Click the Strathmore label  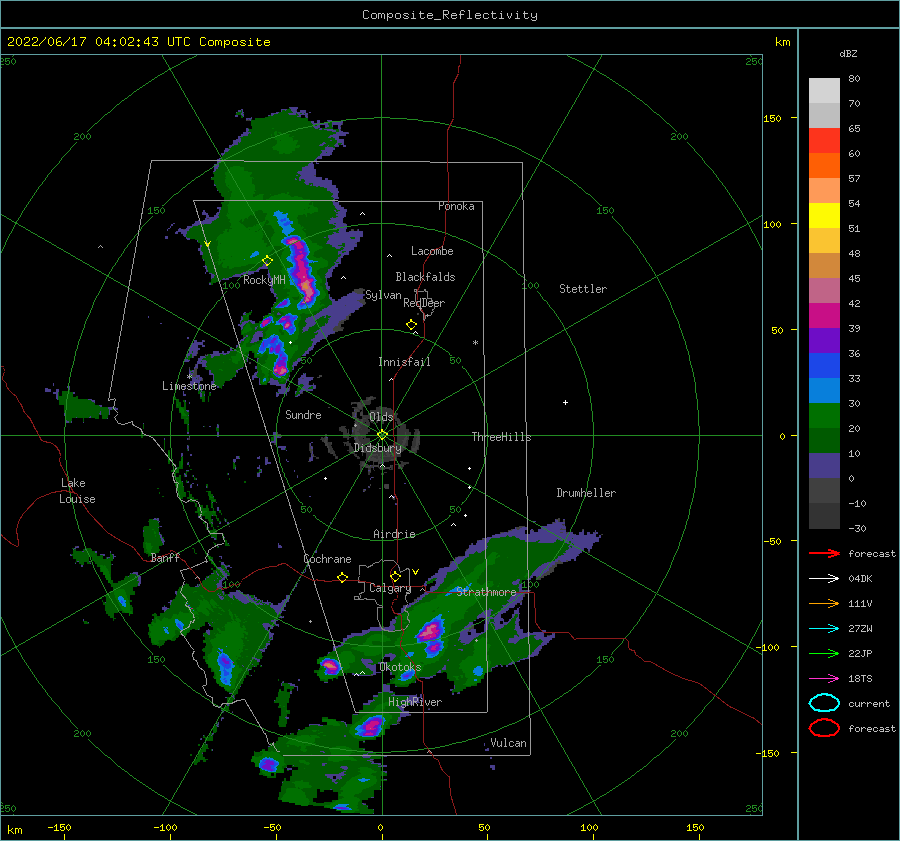486,592
